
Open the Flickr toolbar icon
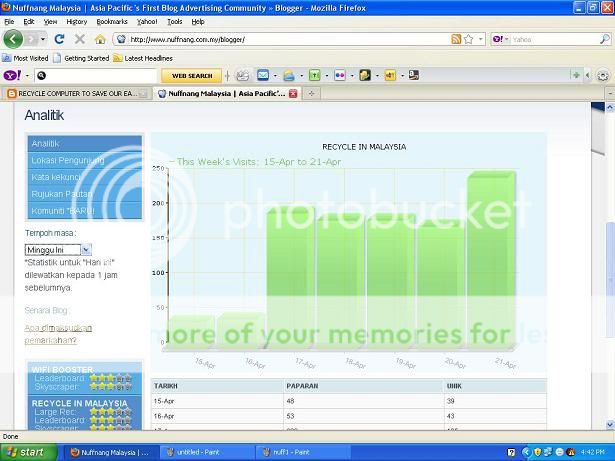point(340,75)
